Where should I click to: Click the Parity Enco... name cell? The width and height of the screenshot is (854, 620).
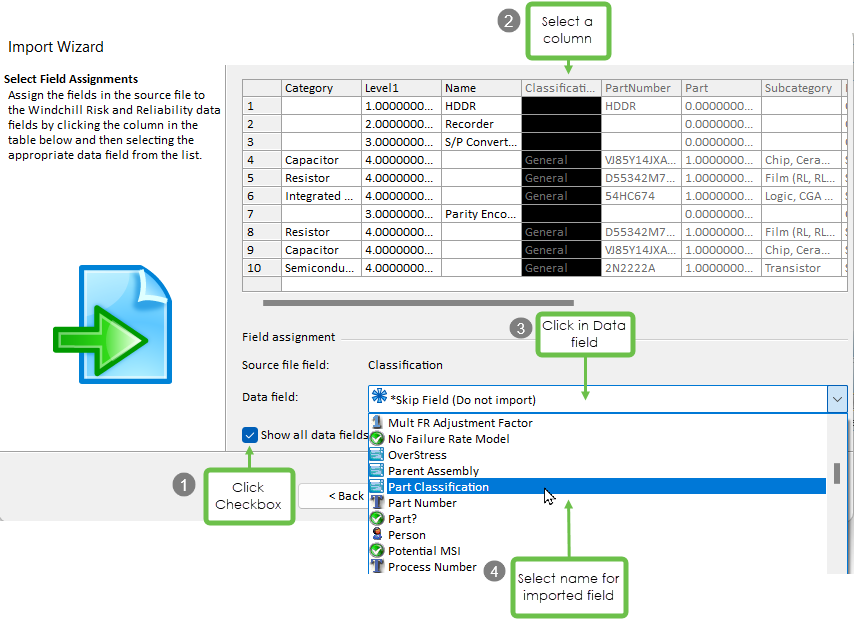pyautogui.click(x=481, y=214)
